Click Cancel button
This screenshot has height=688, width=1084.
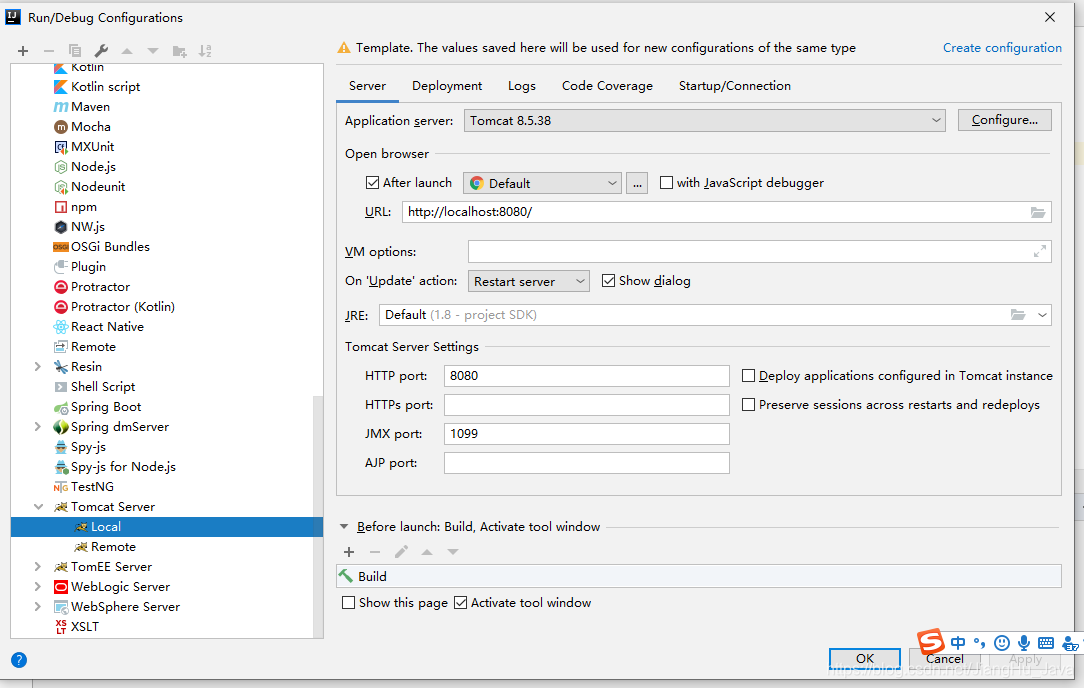944,659
